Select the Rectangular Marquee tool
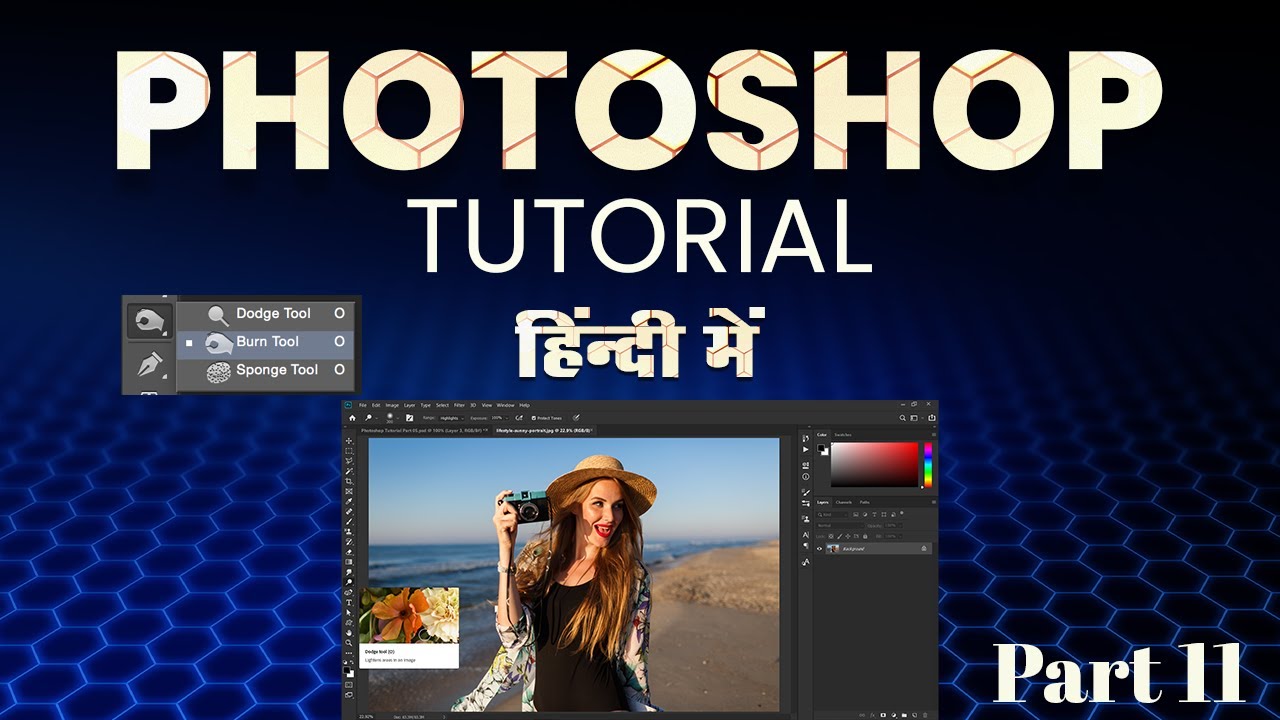Image resolution: width=1280 pixels, height=720 pixels. click(349, 451)
